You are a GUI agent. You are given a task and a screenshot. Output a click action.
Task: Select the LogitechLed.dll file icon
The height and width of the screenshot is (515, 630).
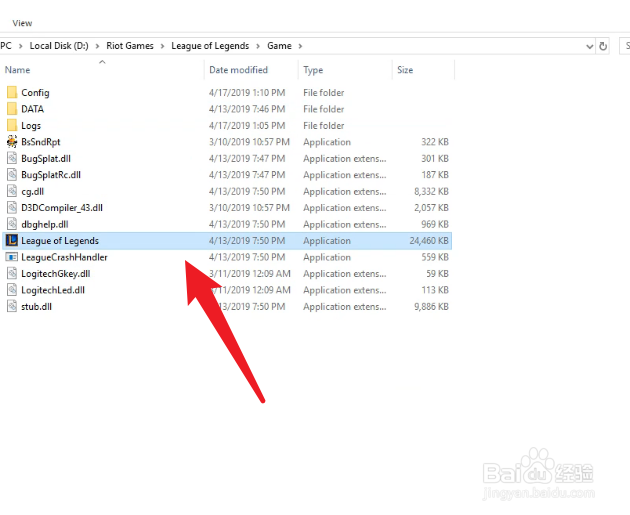12,290
